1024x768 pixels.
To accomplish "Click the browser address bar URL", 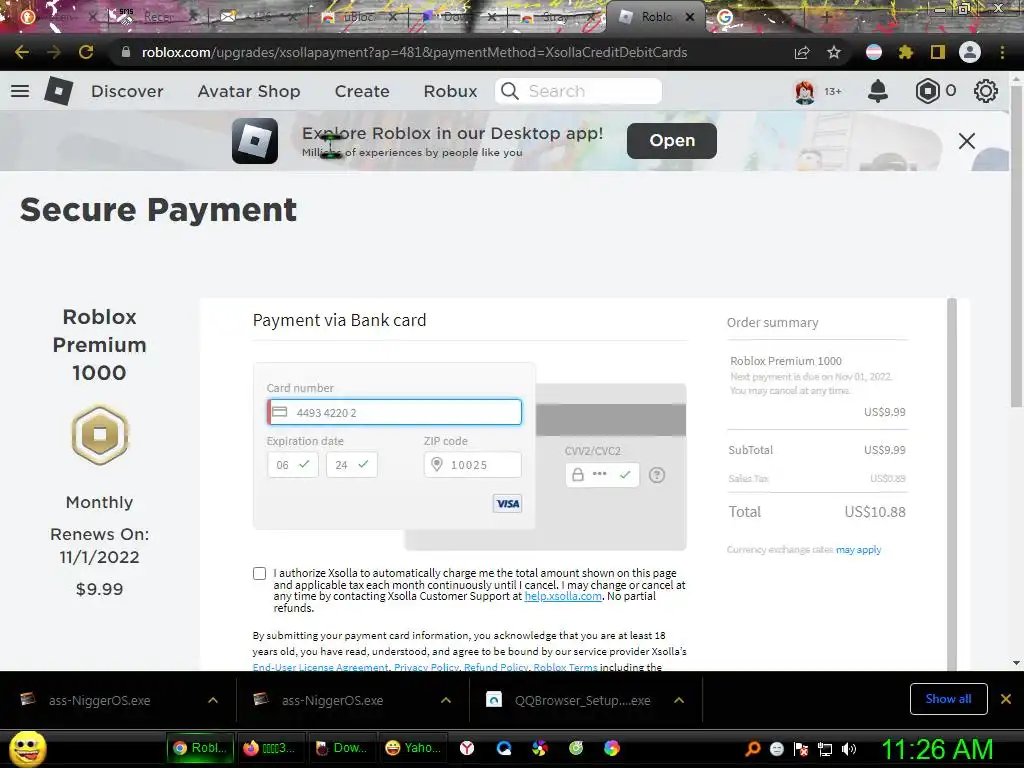I will (x=414, y=52).
